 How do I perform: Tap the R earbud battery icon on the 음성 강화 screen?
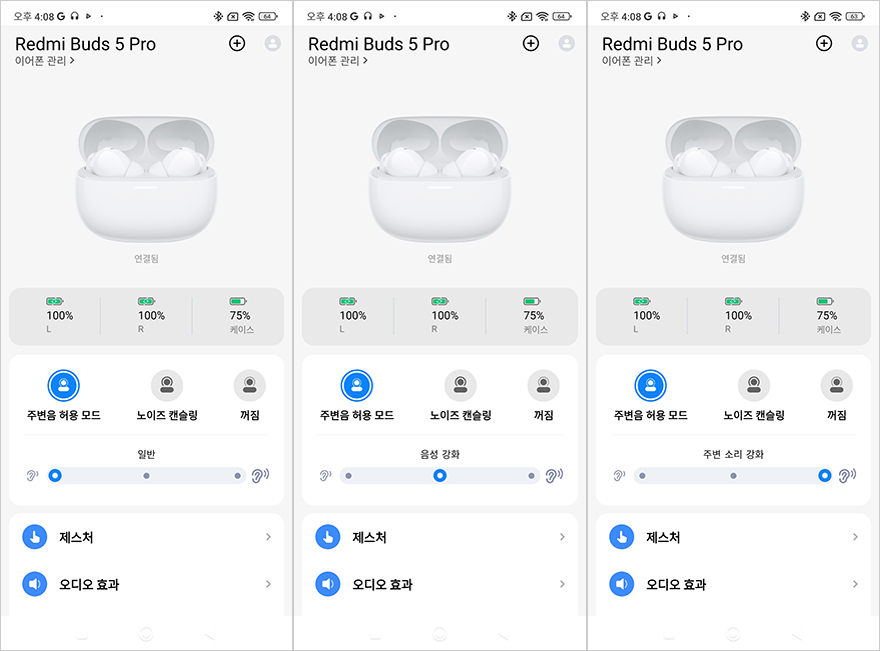coord(439,301)
